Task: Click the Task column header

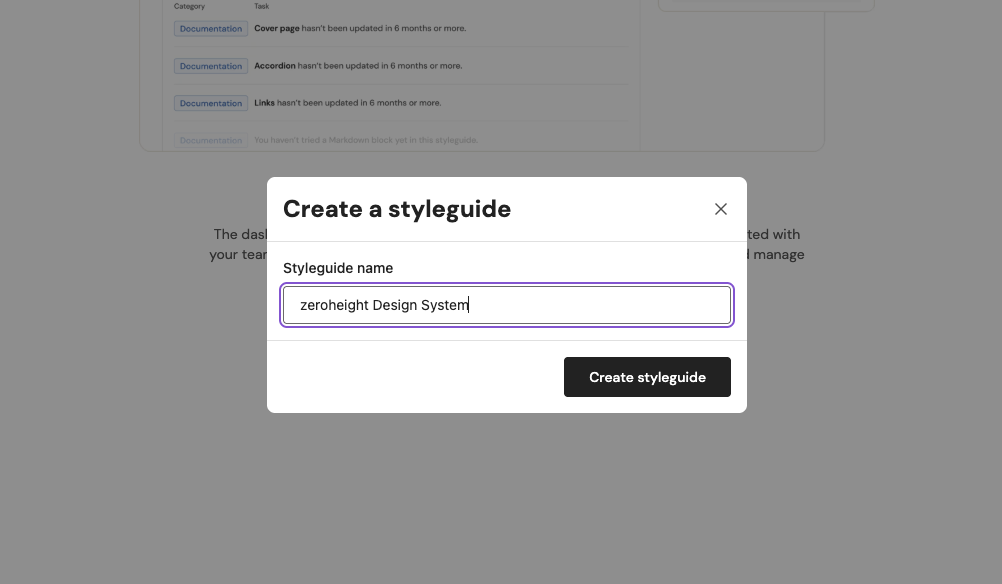Action: pyautogui.click(x=261, y=6)
